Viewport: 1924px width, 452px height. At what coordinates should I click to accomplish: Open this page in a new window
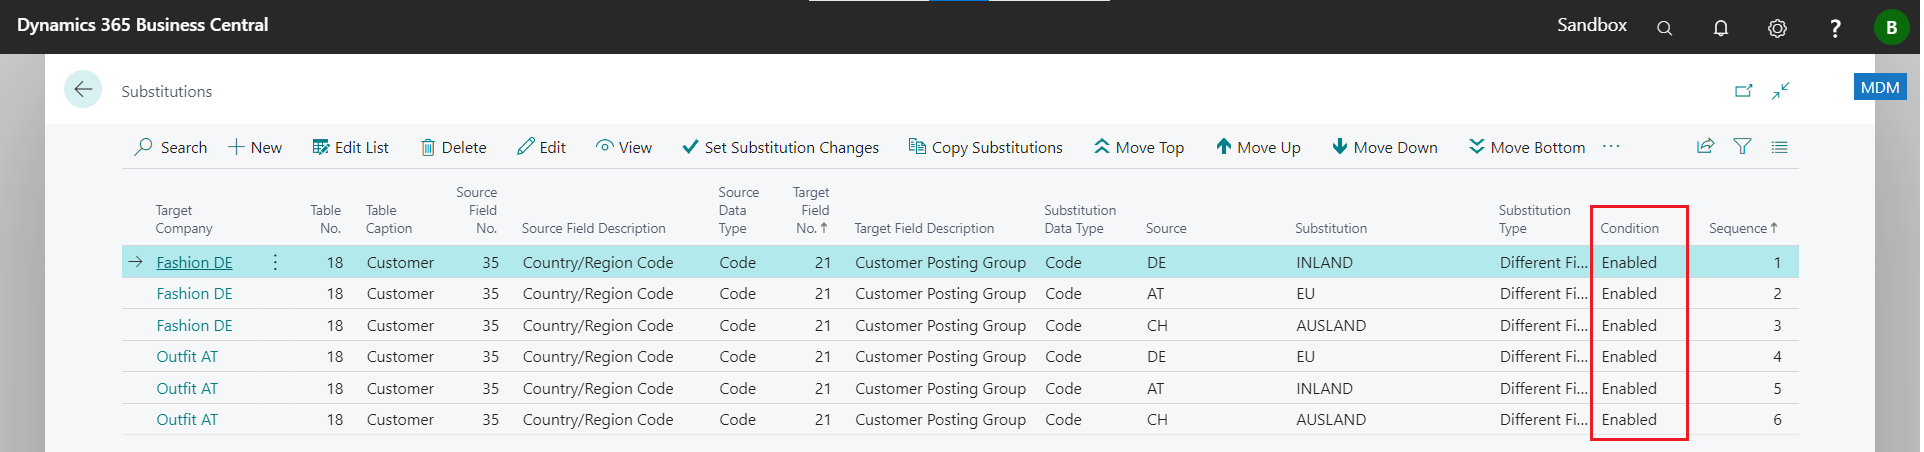[x=1744, y=91]
